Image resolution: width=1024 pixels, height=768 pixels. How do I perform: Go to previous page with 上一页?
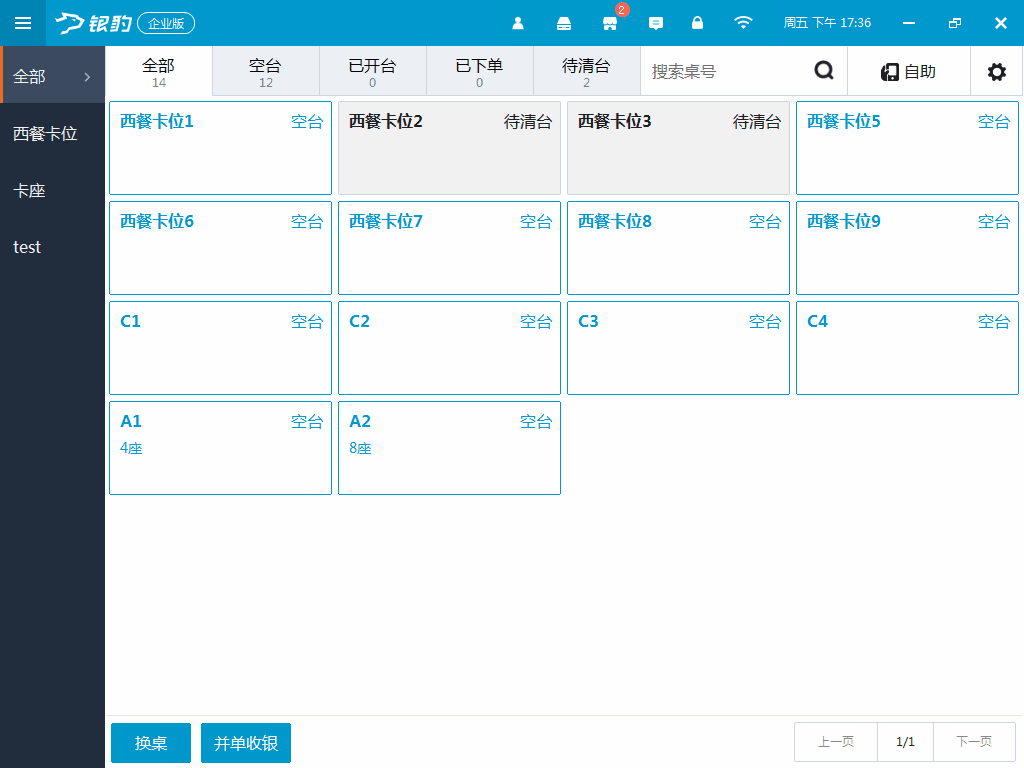(x=836, y=742)
